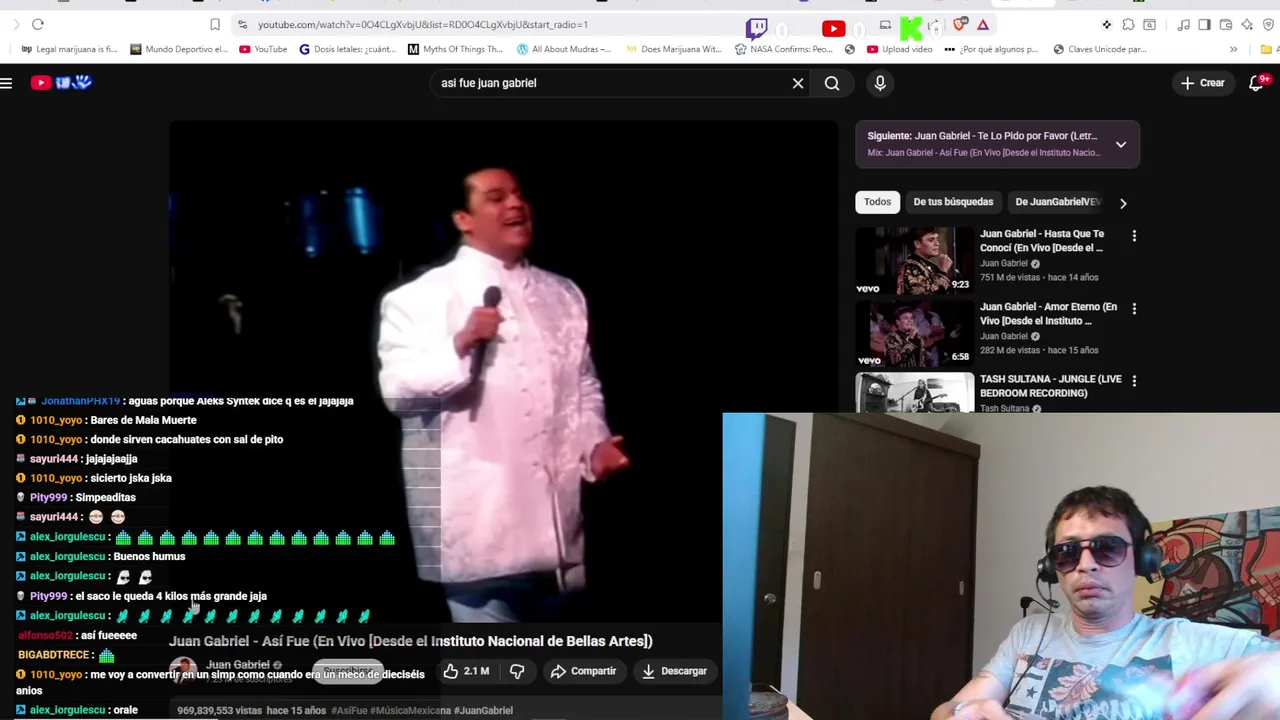Screen dimensions: 1280x720
Task: Select the 'Todos' filter chip
Action: [x=877, y=202]
